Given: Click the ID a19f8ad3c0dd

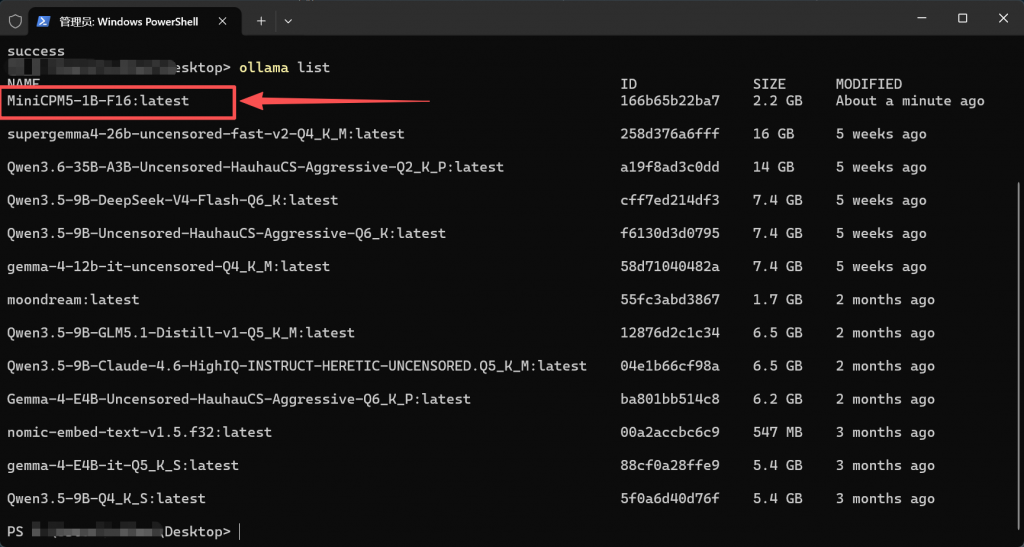Looking at the screenshot, I should pos(670,167).
